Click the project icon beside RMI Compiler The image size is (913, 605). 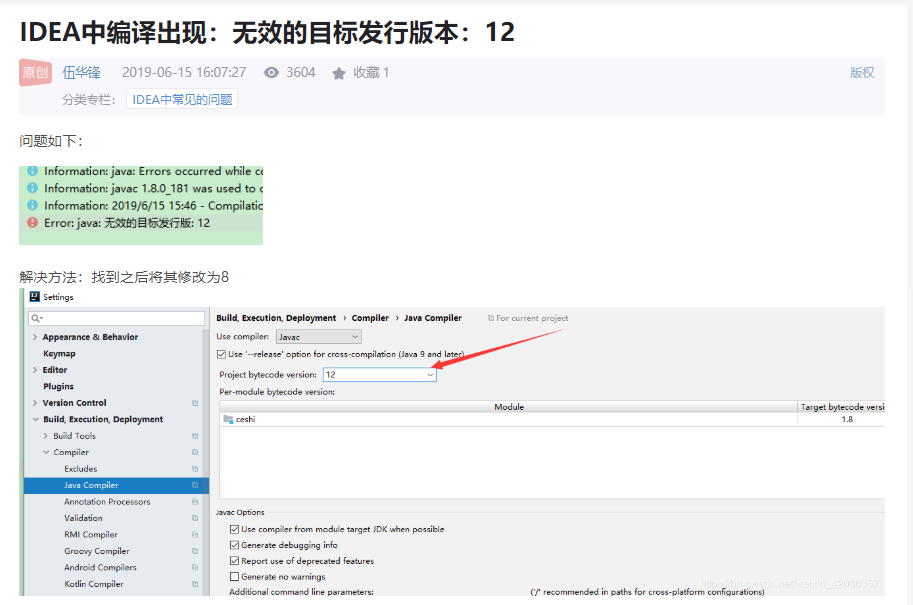(x=195, y=535)
